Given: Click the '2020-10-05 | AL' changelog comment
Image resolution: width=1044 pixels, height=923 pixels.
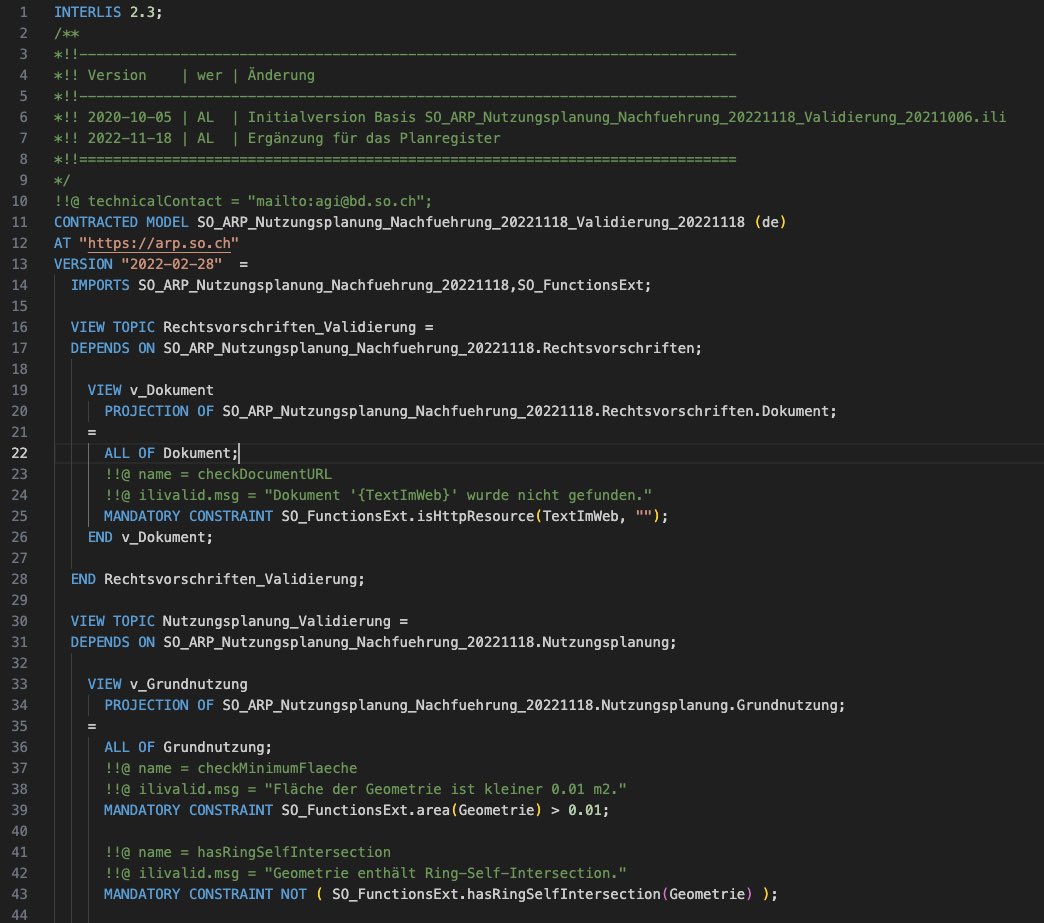Looking at the screenshot, I should point(150,117).
